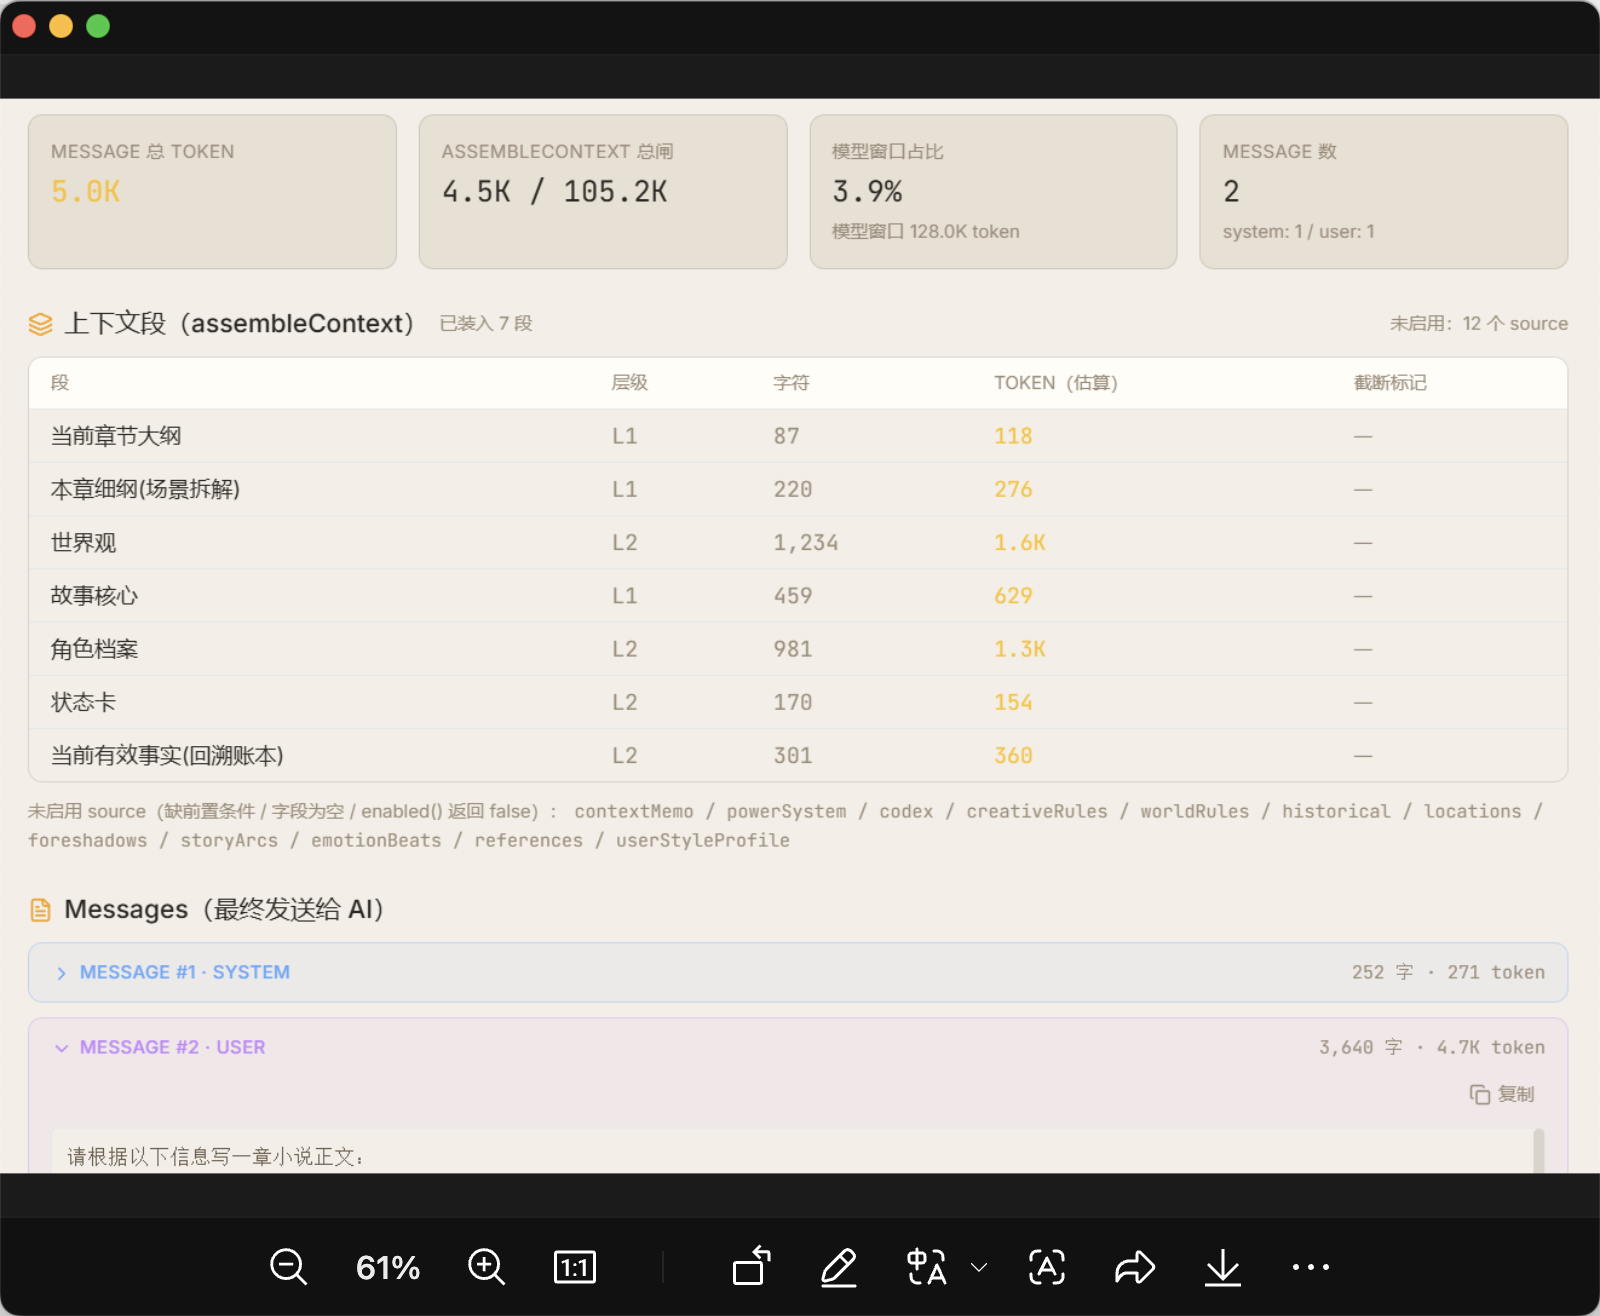Select the 世界观 row
Screen dimensions: 1600x1316
tap(798, 543)
